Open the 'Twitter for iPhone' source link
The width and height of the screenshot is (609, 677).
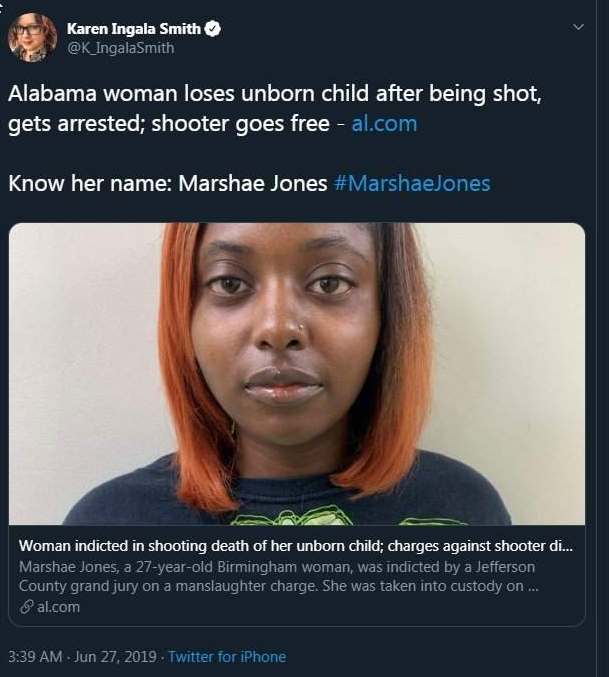pos(227,657)
